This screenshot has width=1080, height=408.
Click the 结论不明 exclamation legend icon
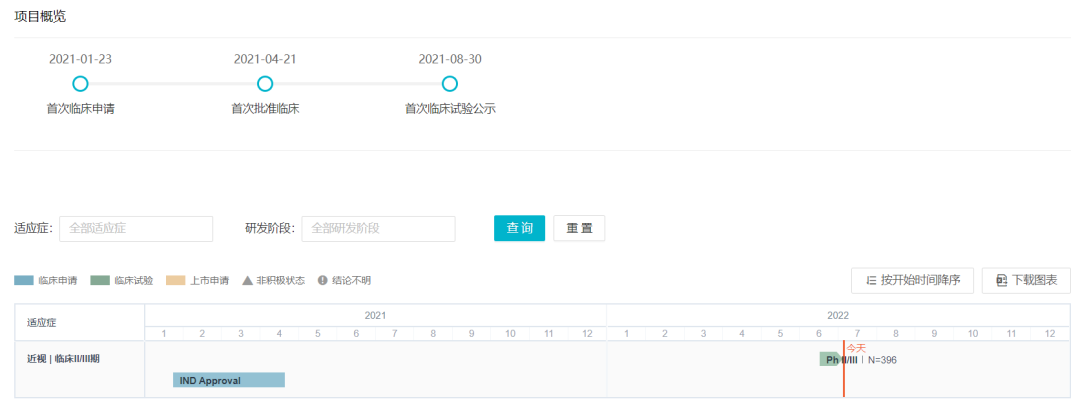323,281
